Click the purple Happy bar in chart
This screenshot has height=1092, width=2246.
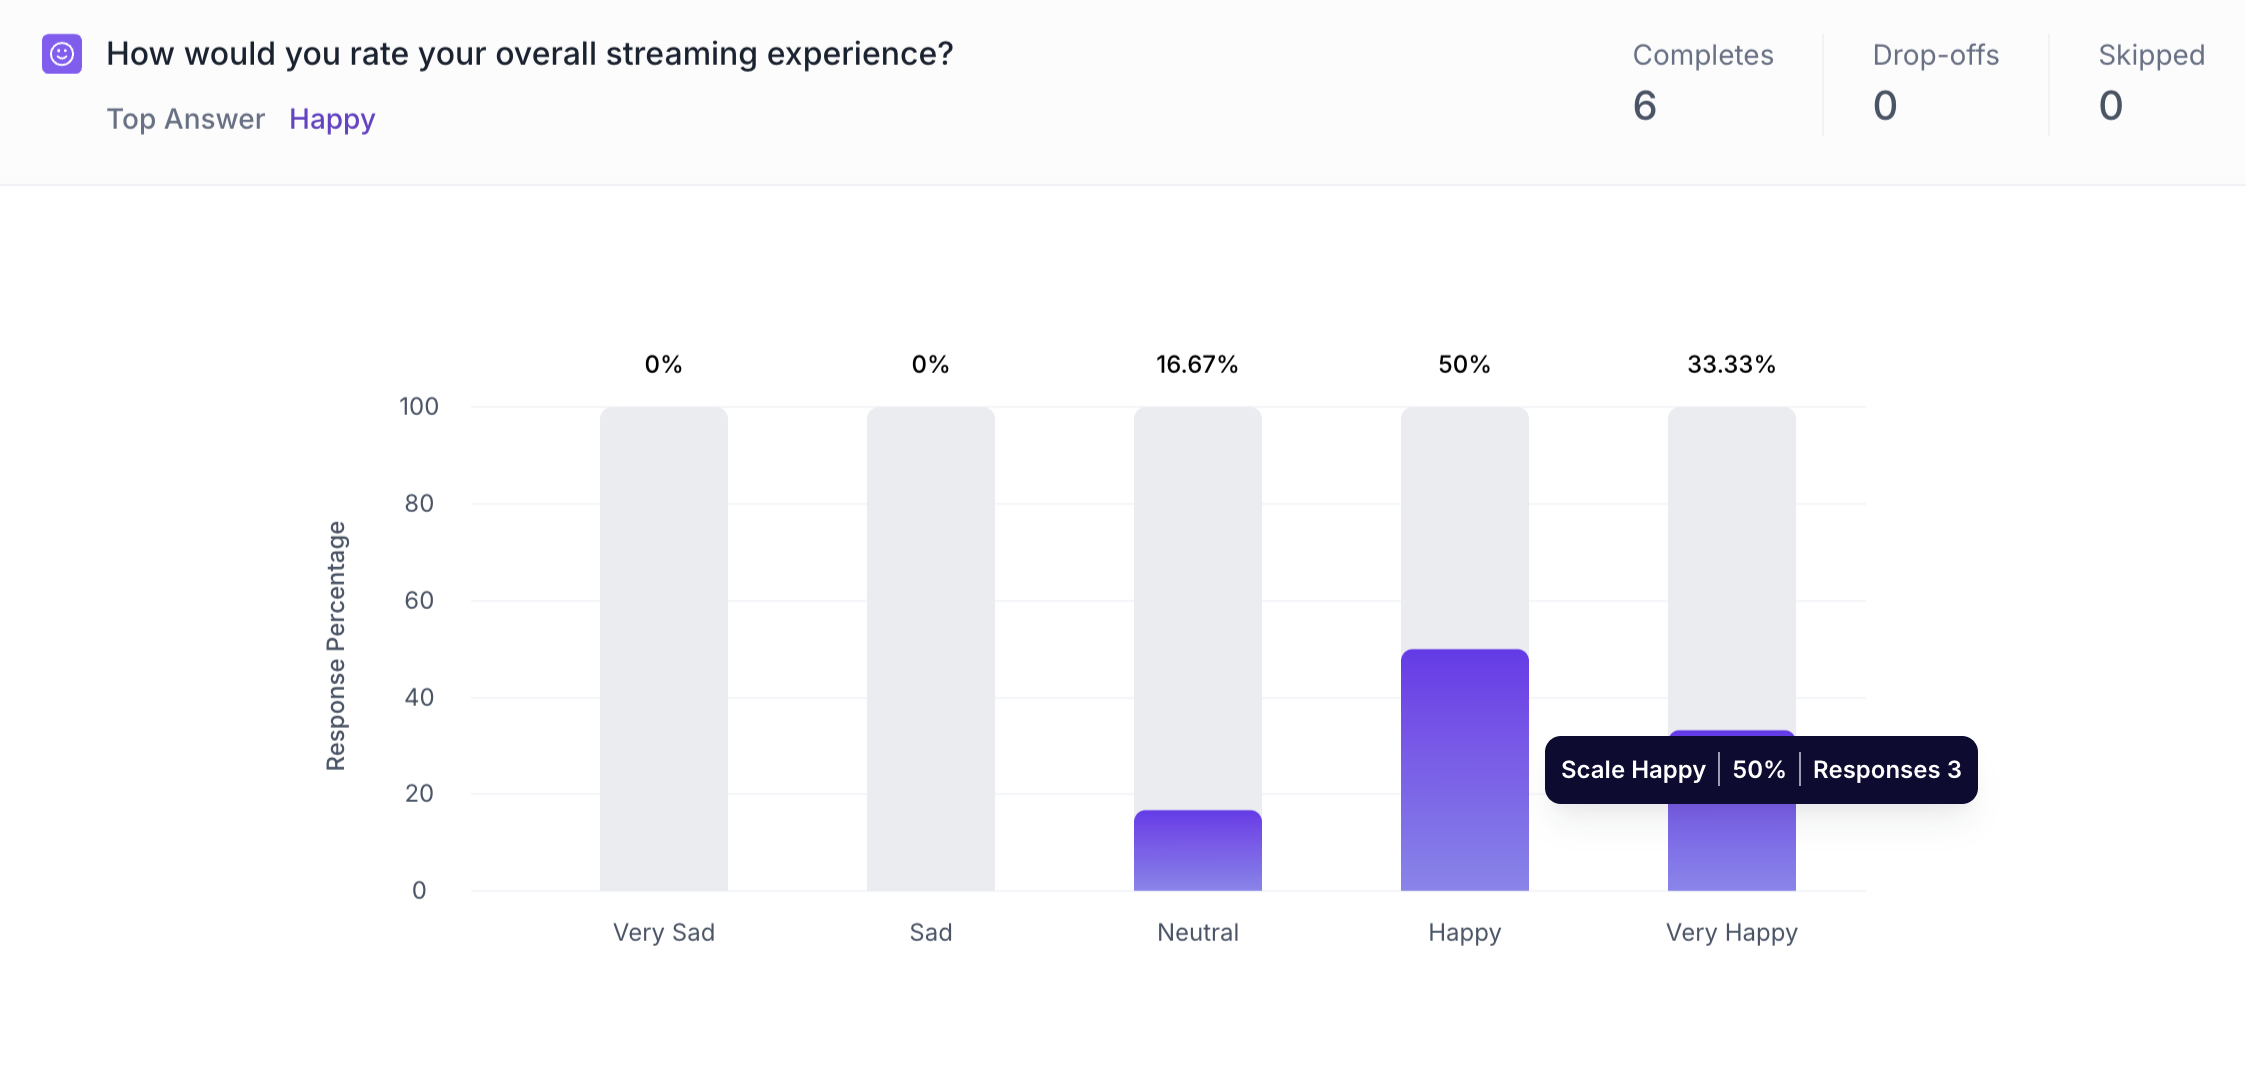tap(1464, 770)
